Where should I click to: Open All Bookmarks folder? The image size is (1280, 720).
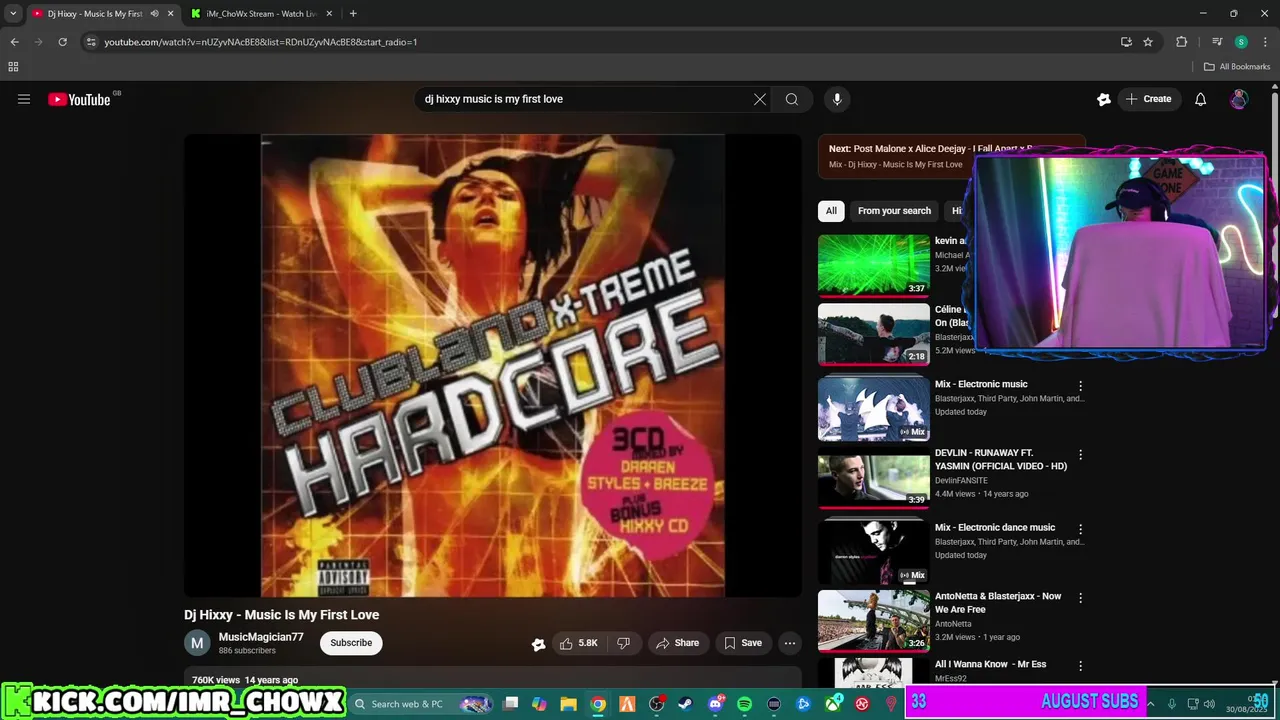(1237, 67)
